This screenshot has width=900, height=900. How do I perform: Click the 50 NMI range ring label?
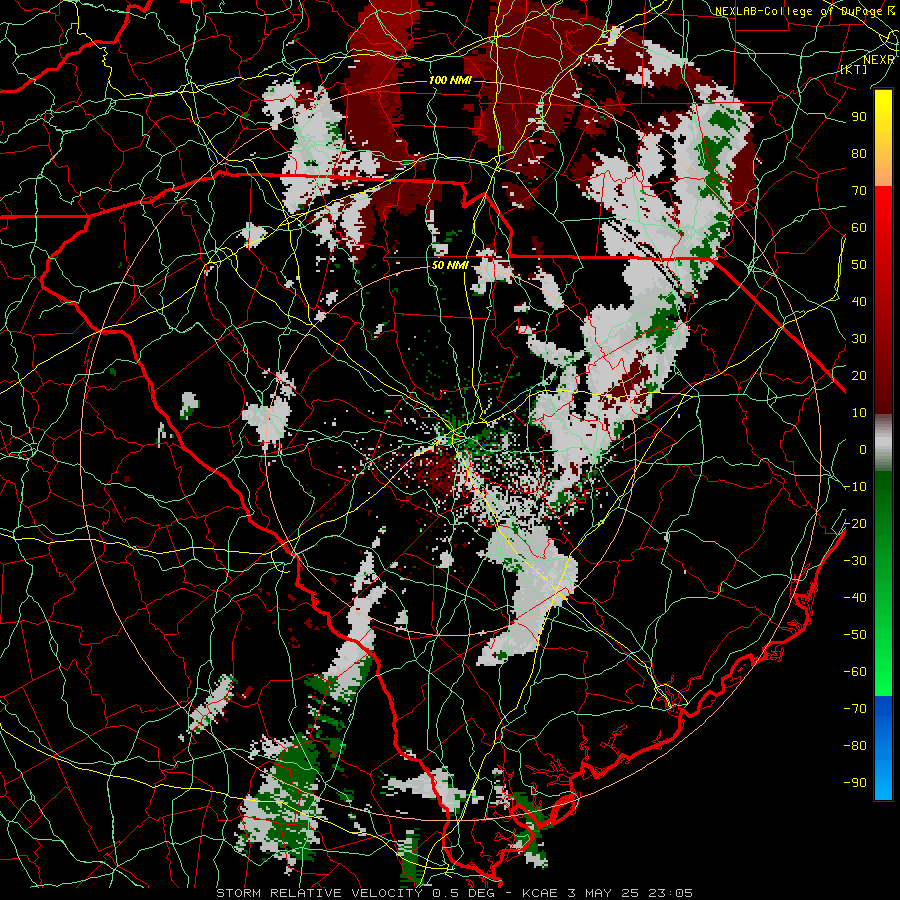[x=451, y=266]
